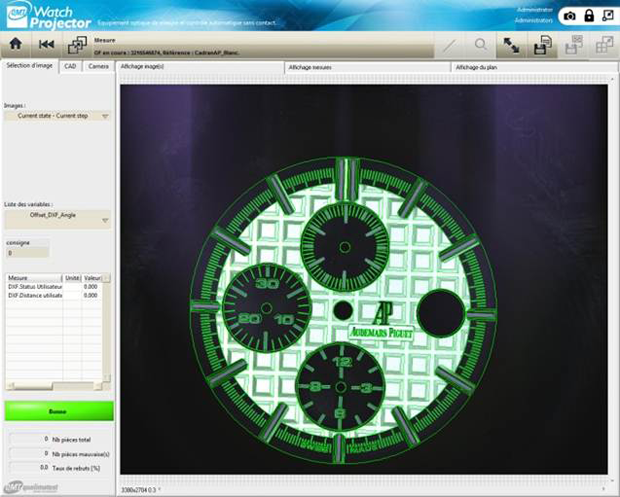Click the Home icon in toolbar
The height and width of the screenshot is (497, 620).
(15, 45)
